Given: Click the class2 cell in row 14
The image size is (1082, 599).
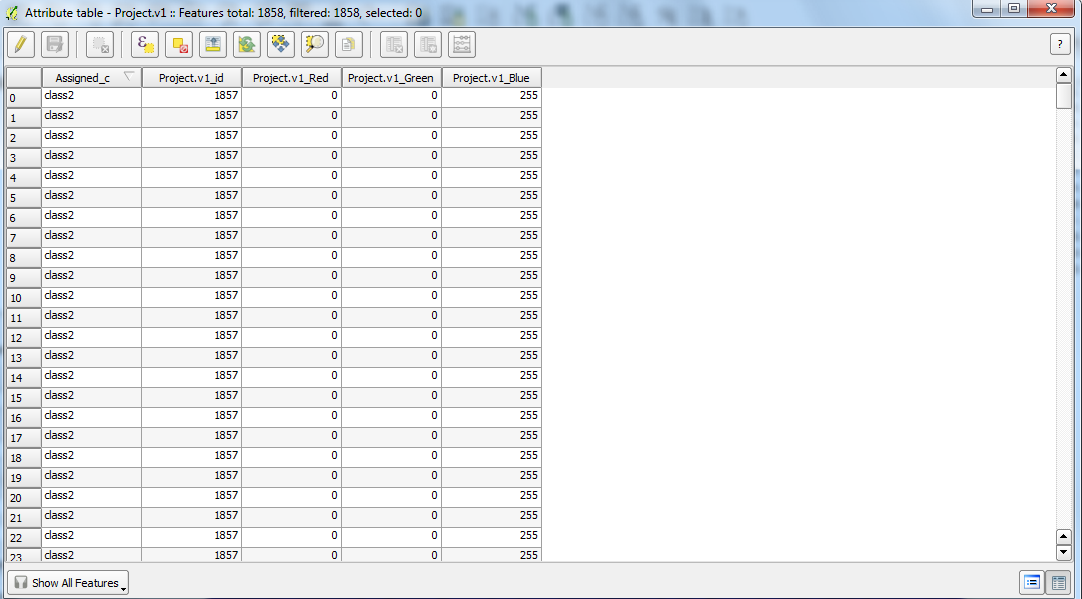Looking at the screenshot, I should tap(92, 378).
